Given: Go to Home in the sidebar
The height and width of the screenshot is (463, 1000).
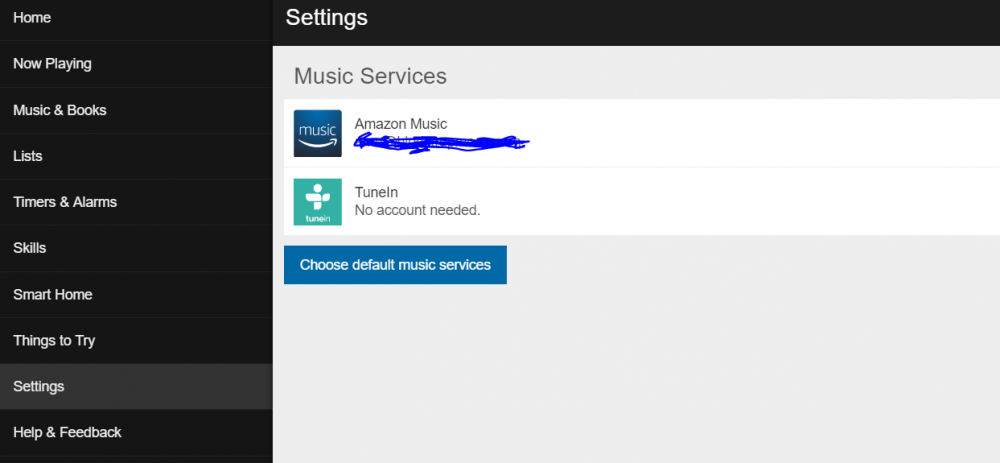Looking at the screenshot, I should tap(32, 18).
